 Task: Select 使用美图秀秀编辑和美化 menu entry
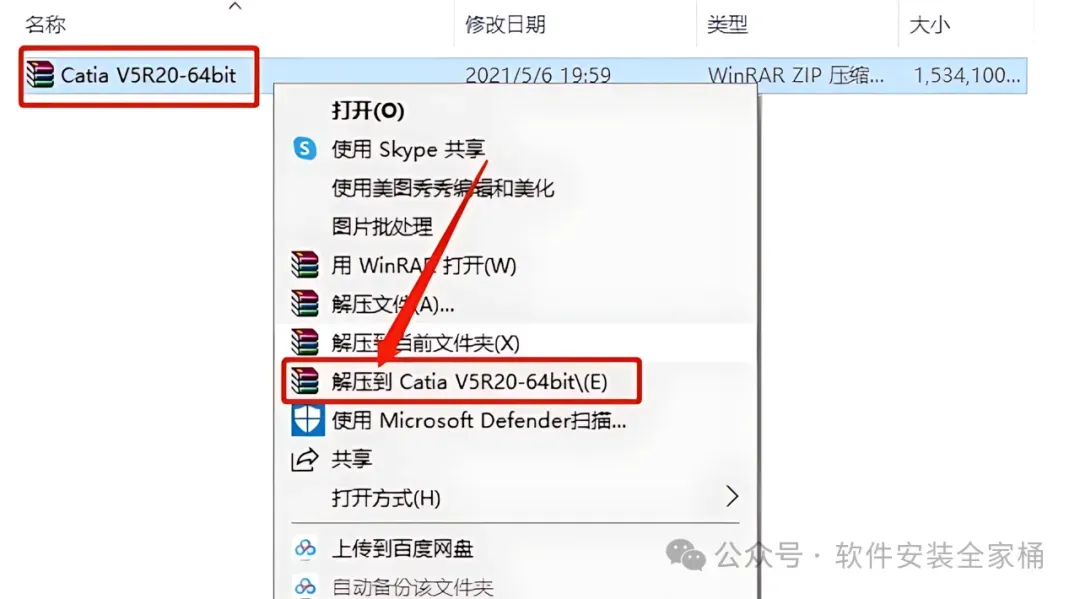click(x=443, y=188)
